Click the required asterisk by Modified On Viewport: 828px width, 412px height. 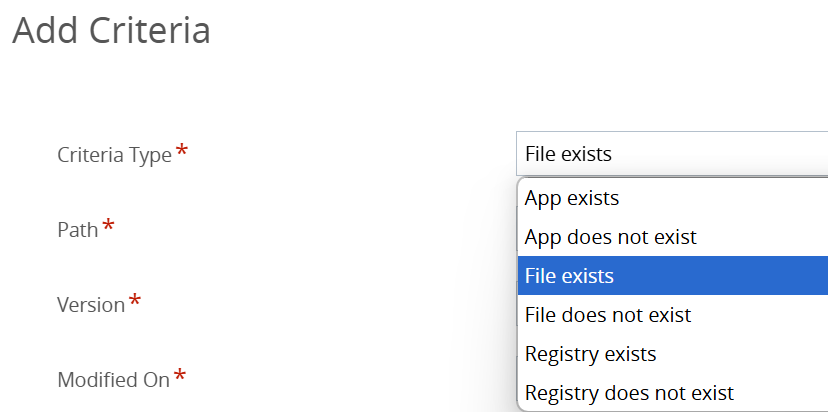[180, 376]
